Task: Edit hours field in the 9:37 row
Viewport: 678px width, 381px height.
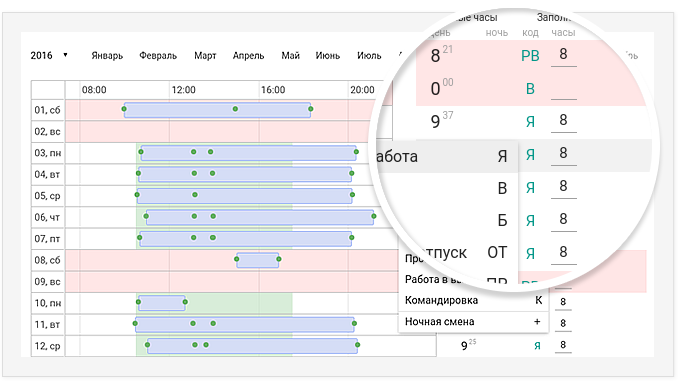Action: tap(563, 121)
